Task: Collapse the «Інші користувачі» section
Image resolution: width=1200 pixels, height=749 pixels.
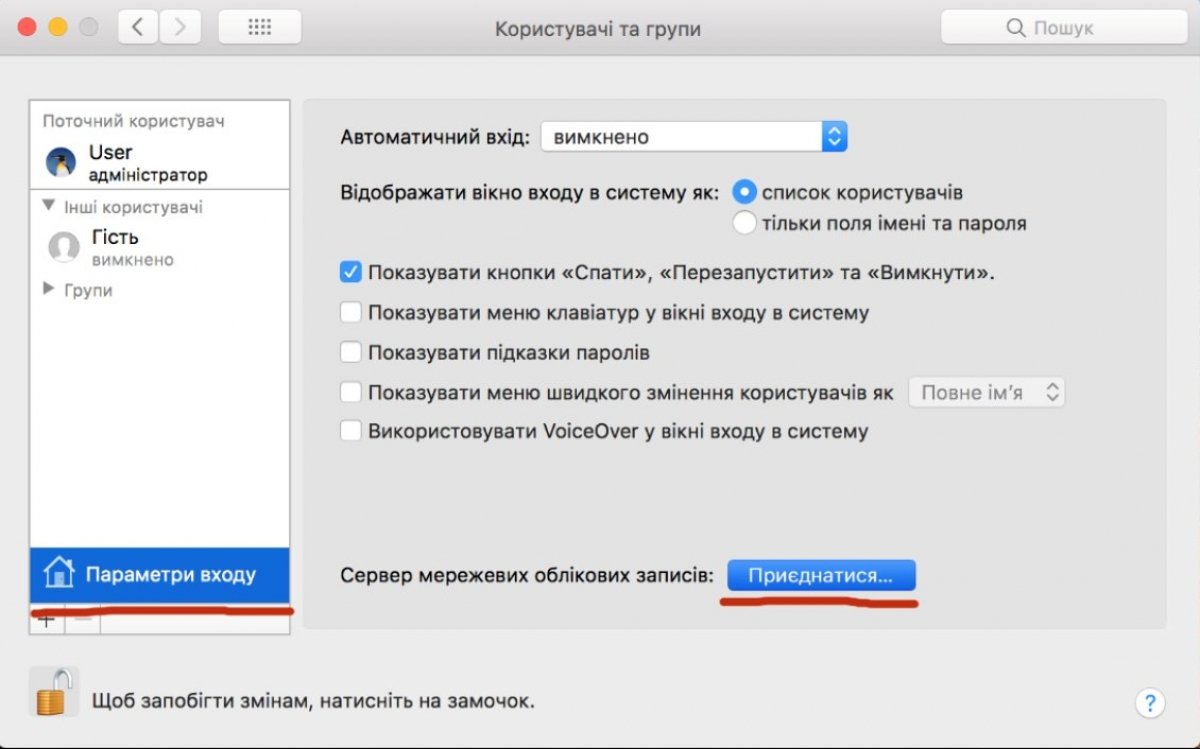Action: (49, 206)
